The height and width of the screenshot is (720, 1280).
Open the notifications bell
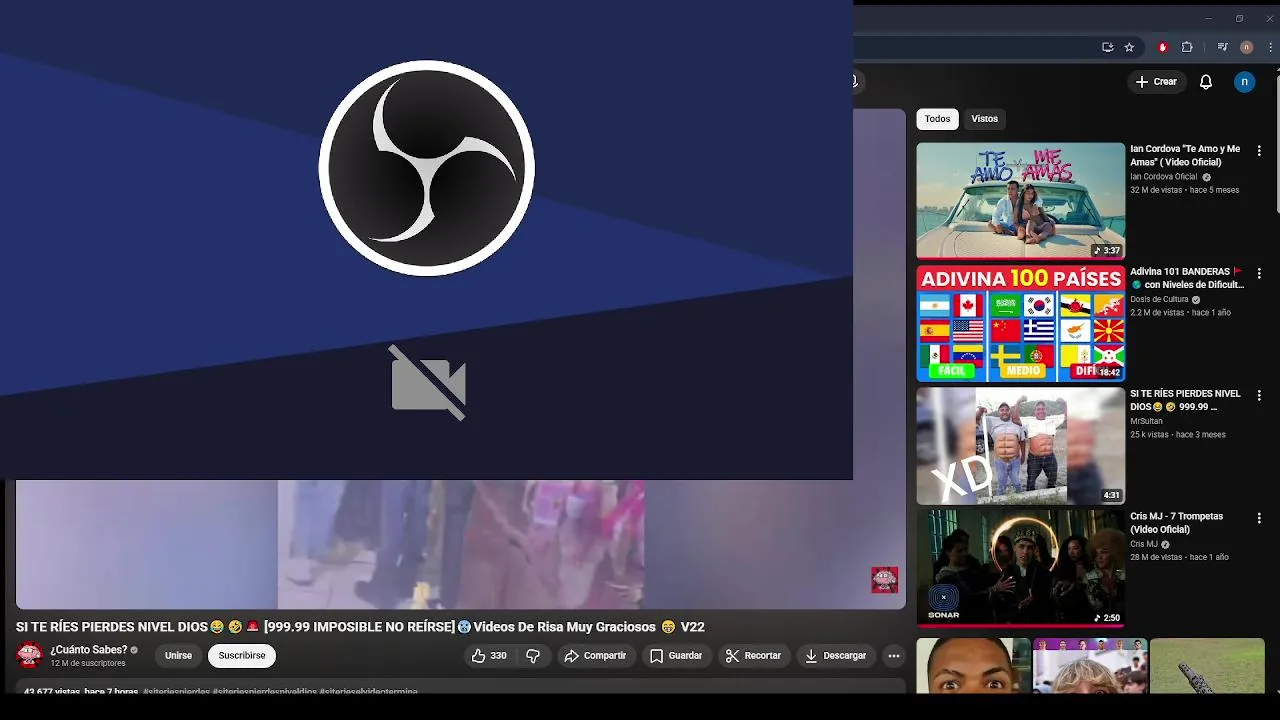(x=1206, y=82)
